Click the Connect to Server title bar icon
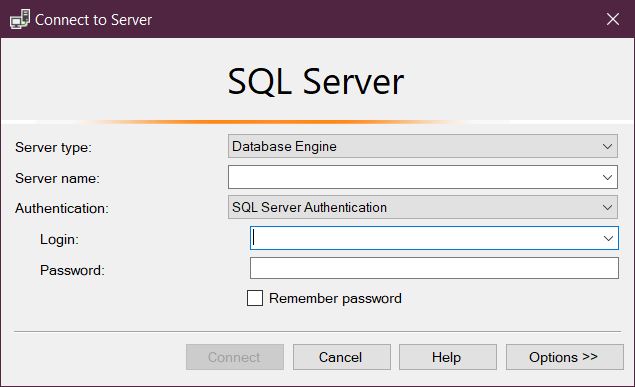Image resolution: width=635 pixels, height=387 pixels. (20, 19)
